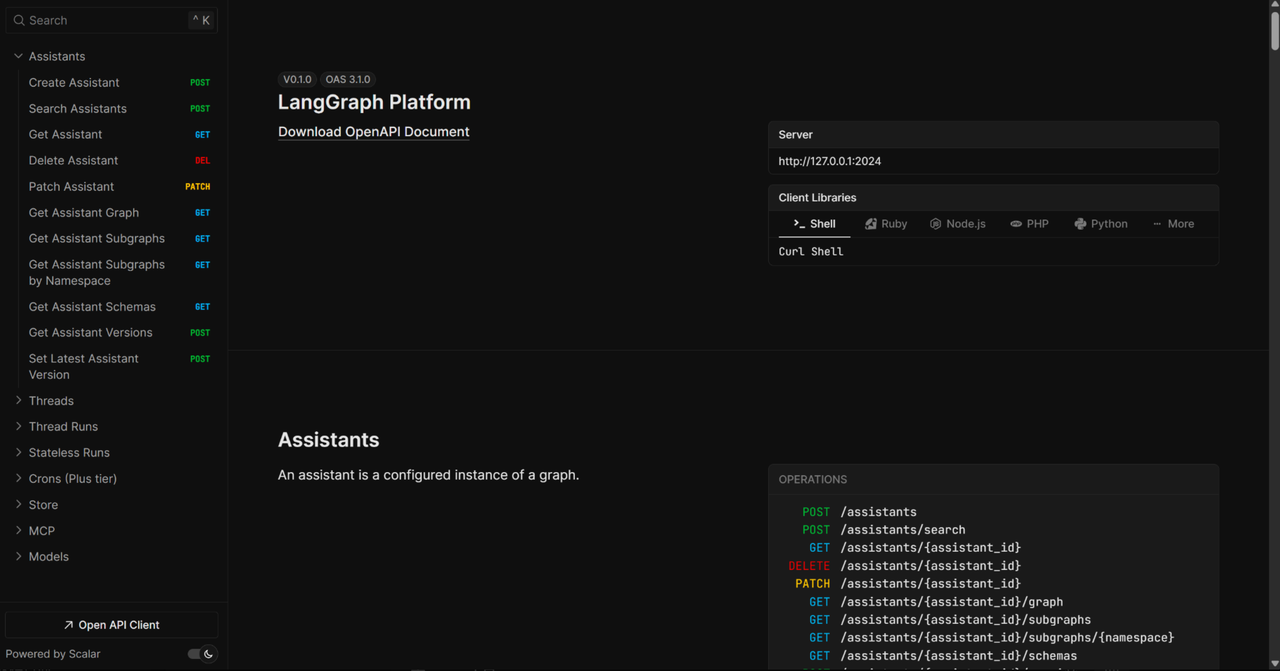The image size is (1280, 671).
Task: Expand the Crons (Plus tier) section
Action: [x=18, y=479]
